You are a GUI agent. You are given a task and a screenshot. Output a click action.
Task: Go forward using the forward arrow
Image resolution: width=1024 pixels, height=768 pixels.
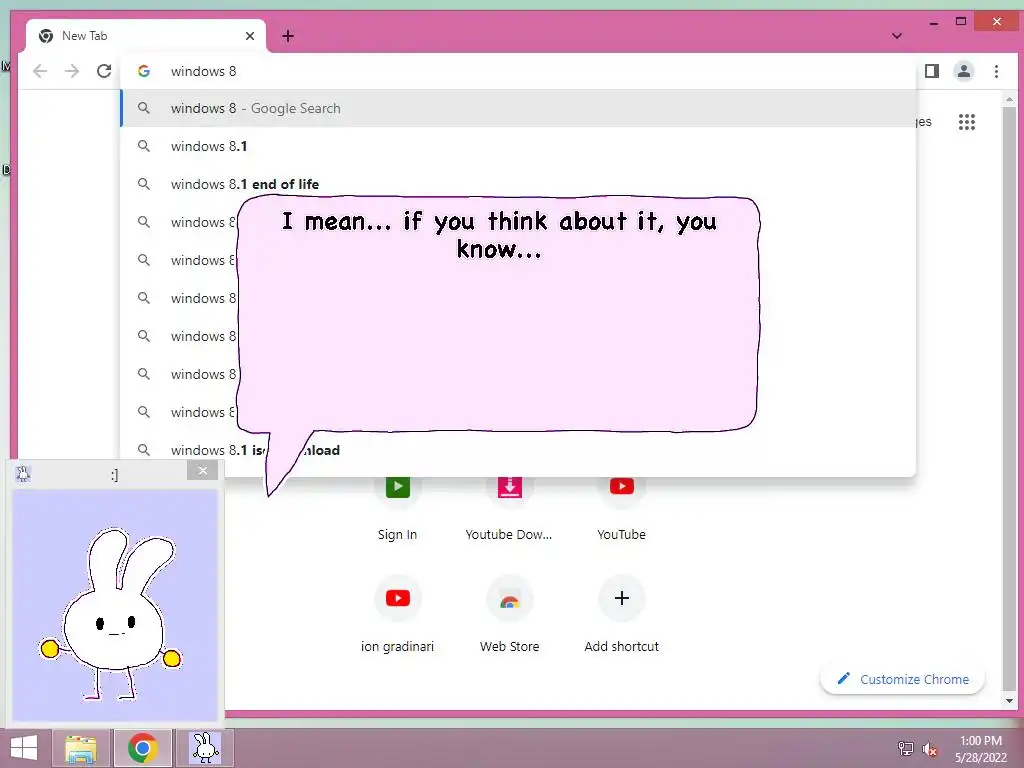click(x=72, y=71)
